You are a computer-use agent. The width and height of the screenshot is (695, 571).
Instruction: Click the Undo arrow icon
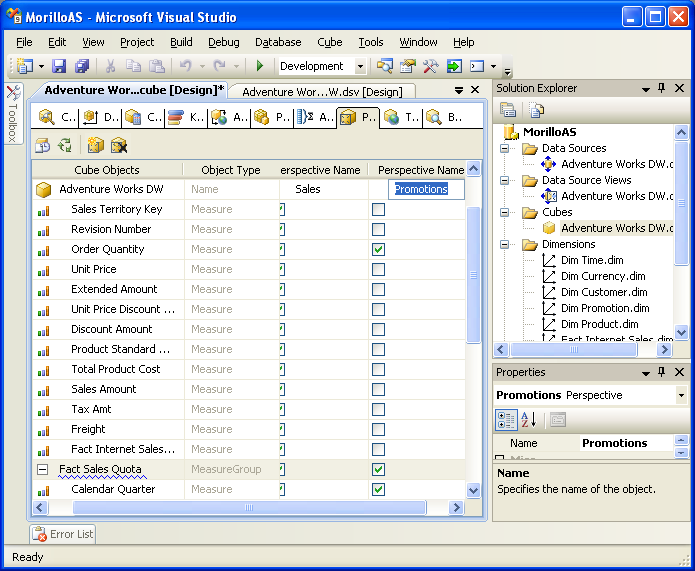pyautogui.click(x=185, y=66)
